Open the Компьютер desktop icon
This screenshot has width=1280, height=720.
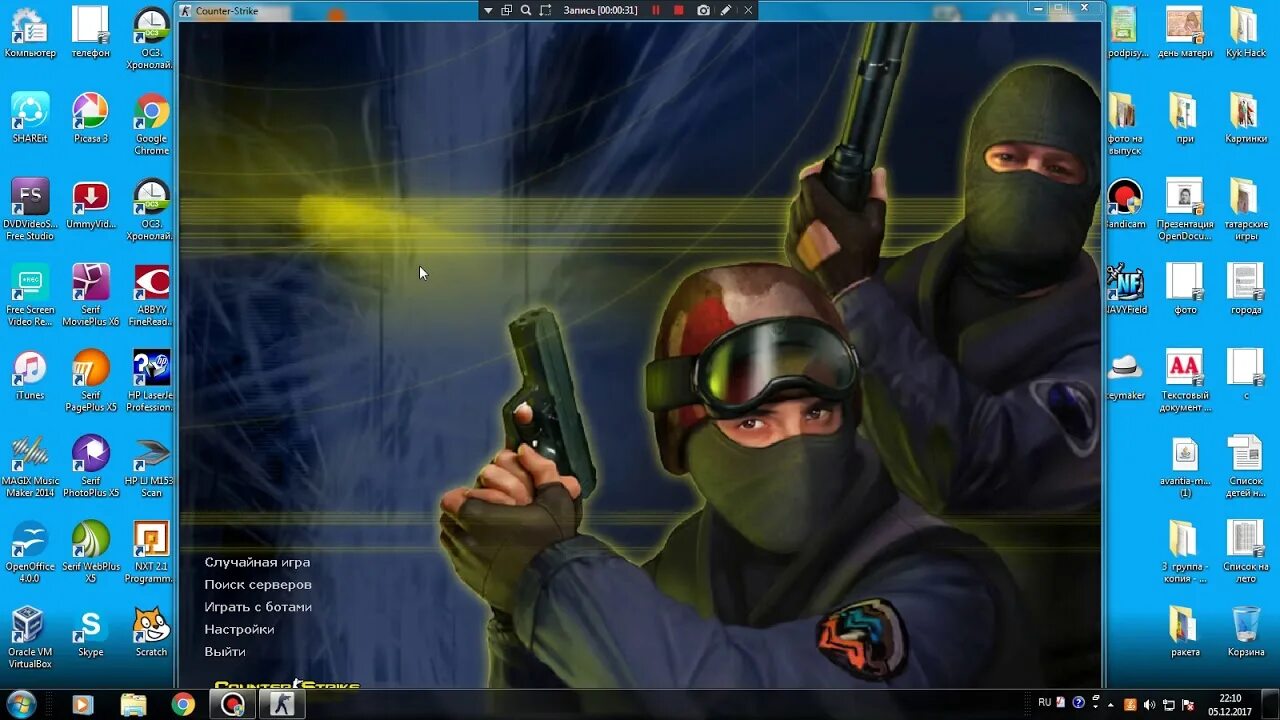click(x=30, y=33)
